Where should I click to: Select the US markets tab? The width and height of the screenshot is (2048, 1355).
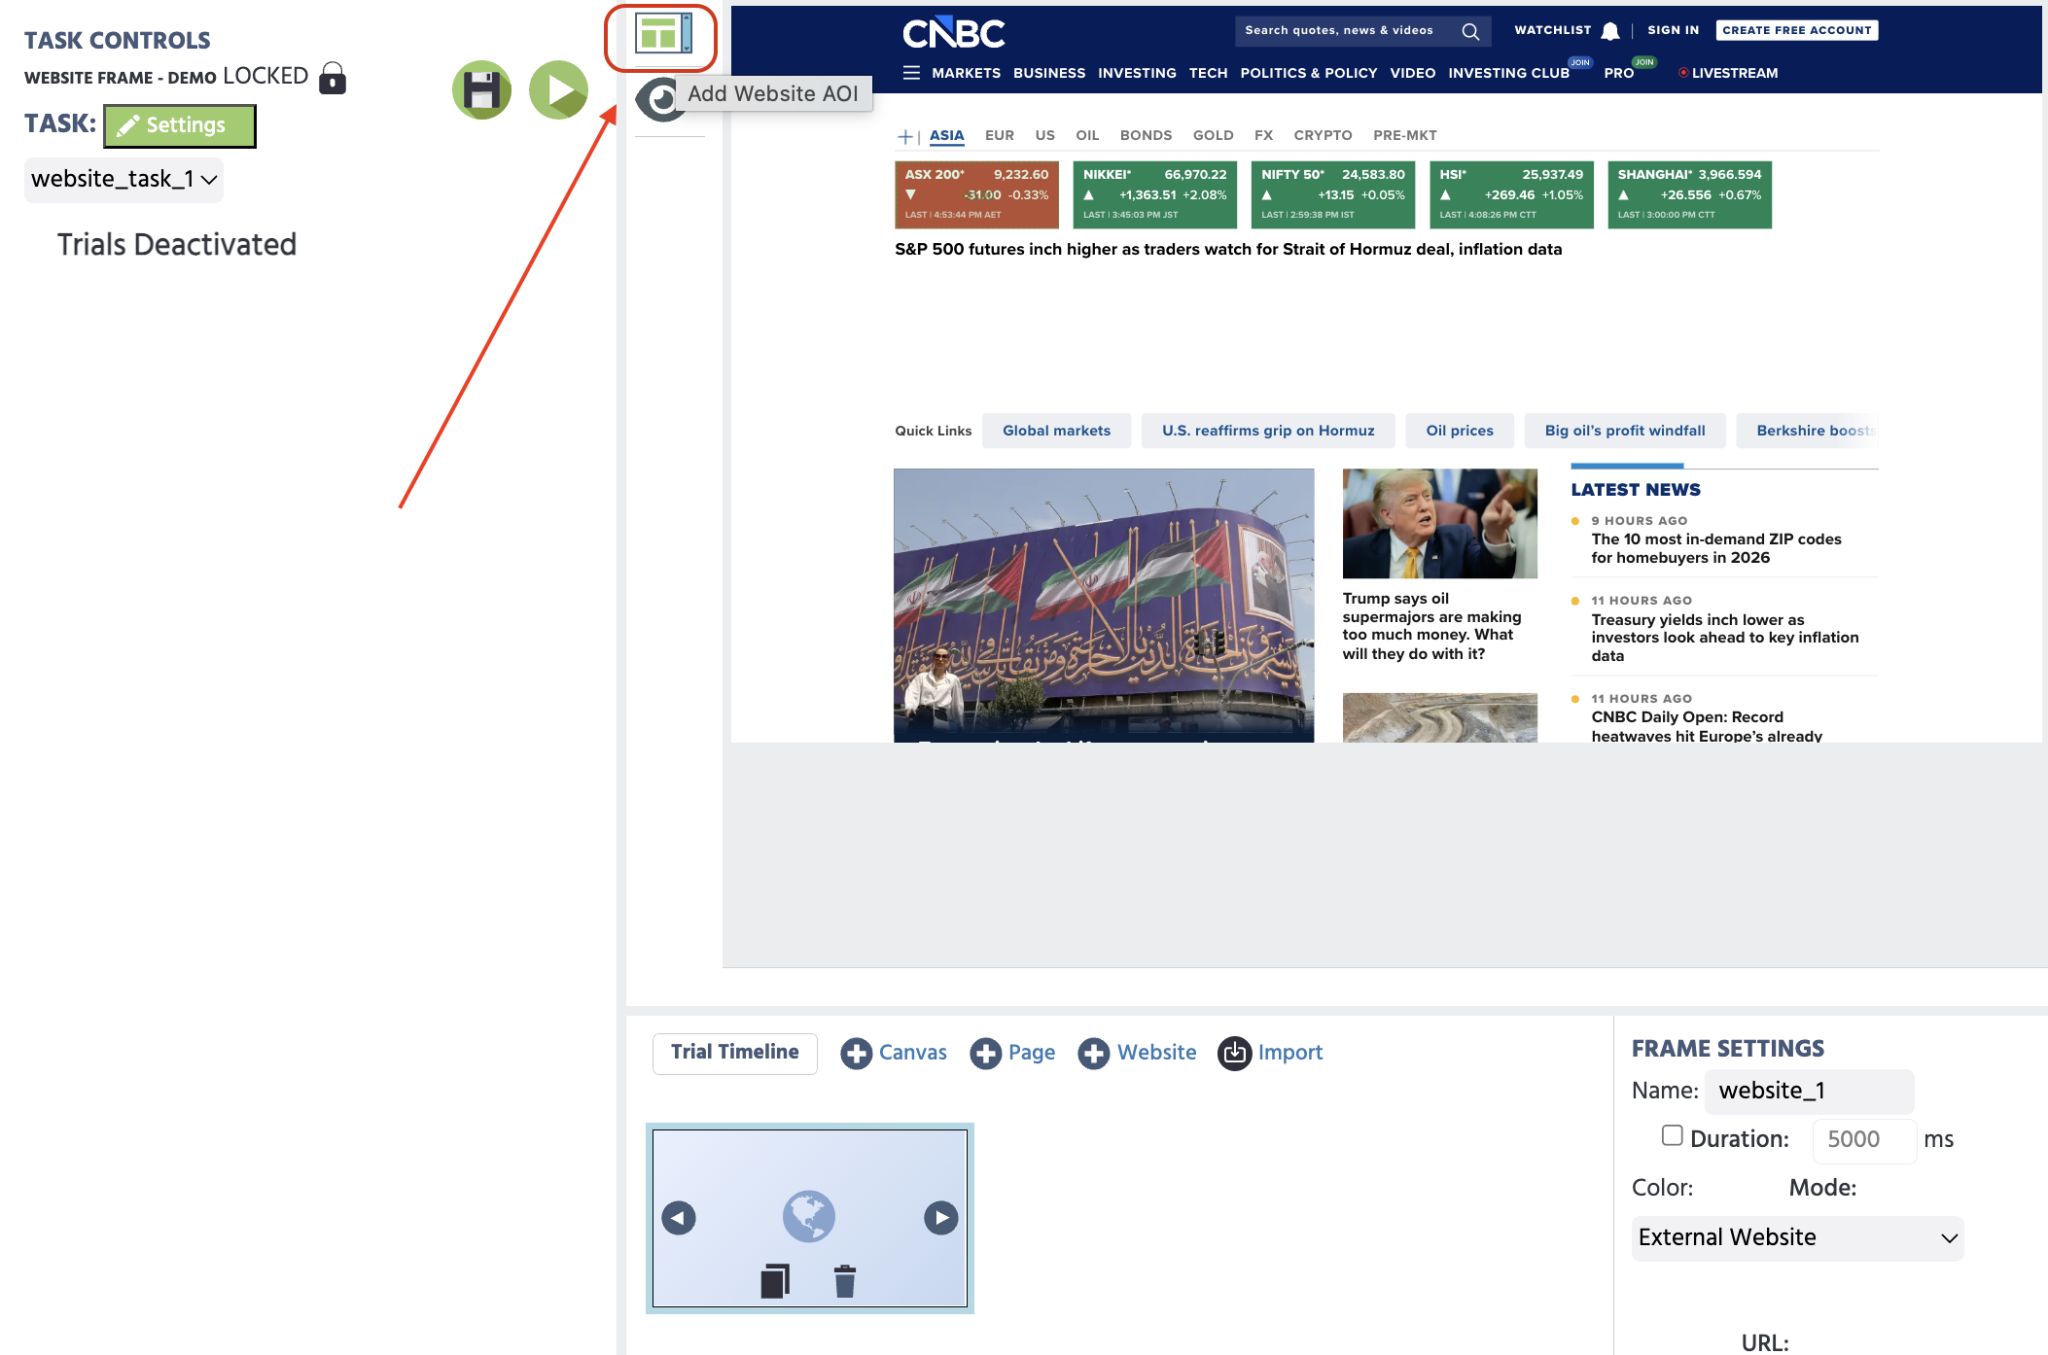pyautogui.click(x=1045, y=135)
